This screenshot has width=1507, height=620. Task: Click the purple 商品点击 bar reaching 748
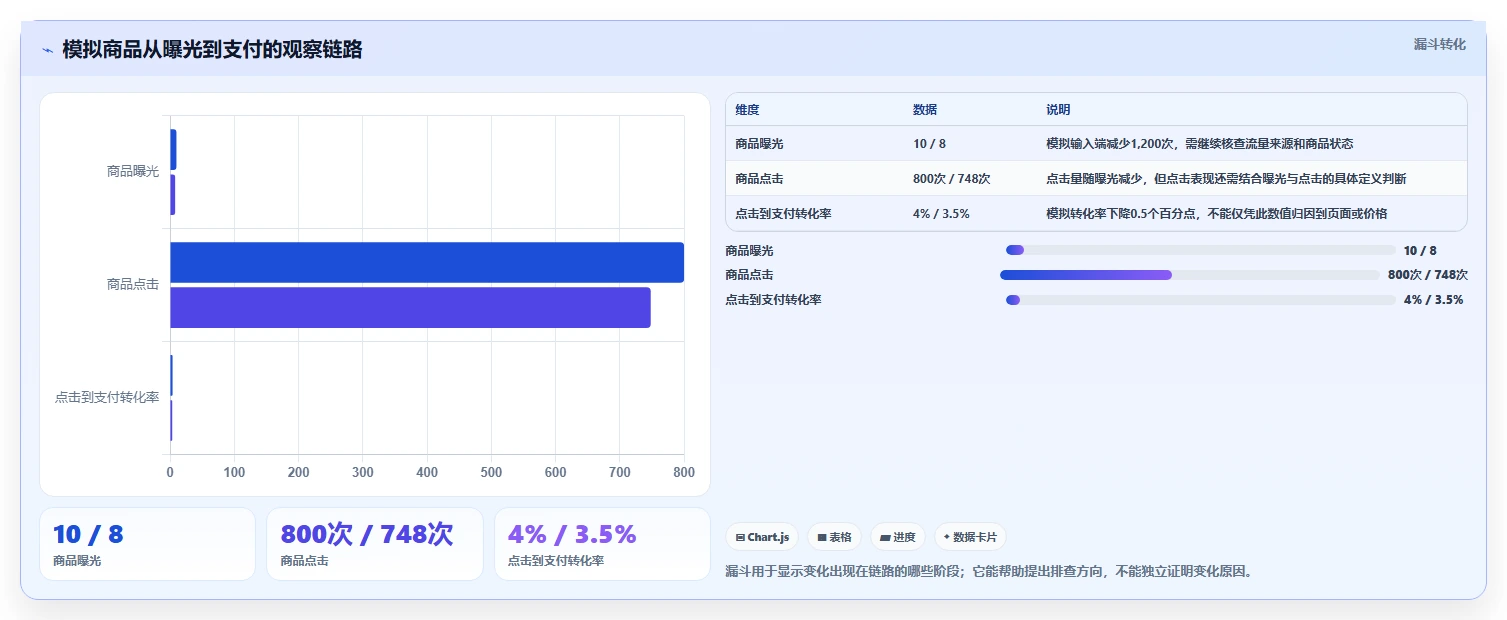[x=410, y=307]
